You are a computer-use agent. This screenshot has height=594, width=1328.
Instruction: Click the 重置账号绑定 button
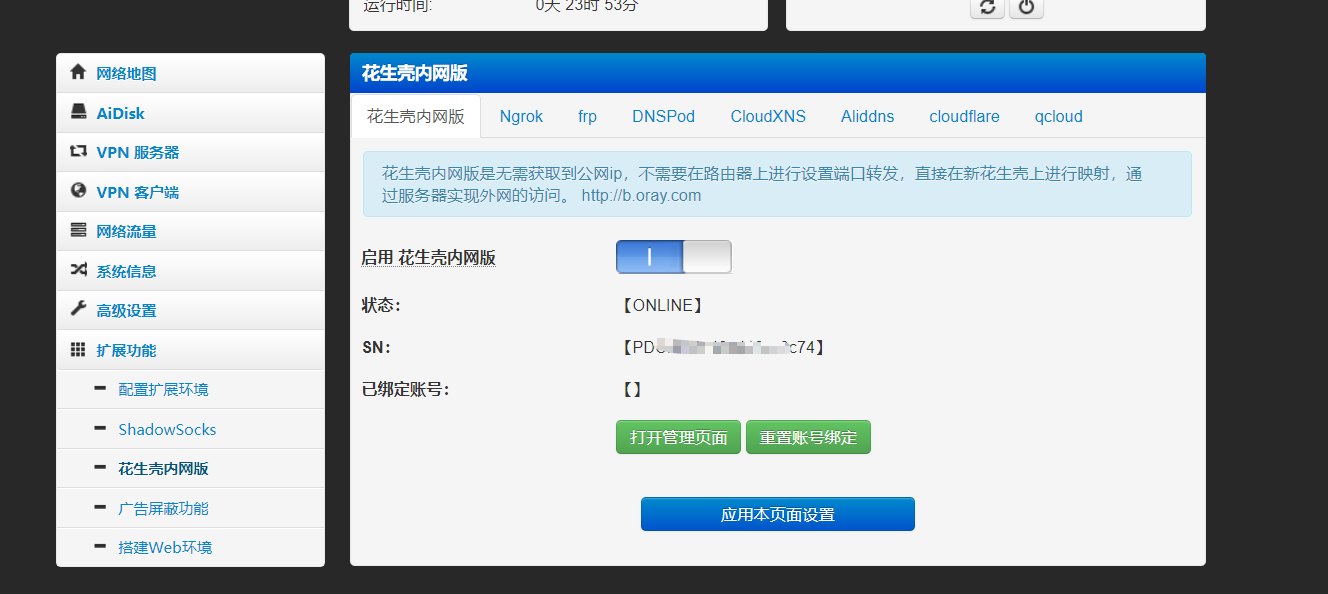coord(808,437)
